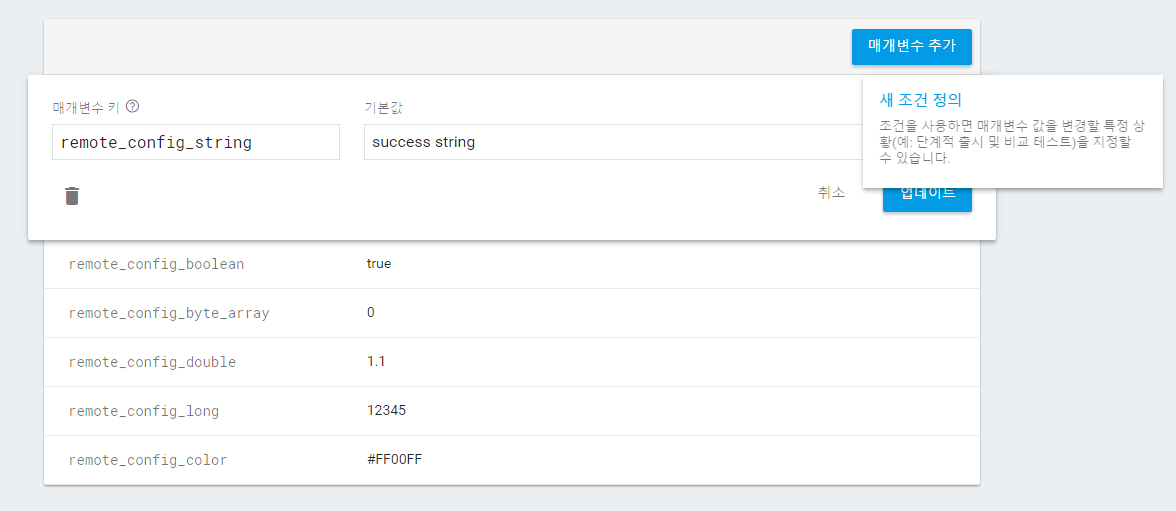Click the 새 조건 정의 heading
Screen dimensions: 1176x511
pos(920,100)
